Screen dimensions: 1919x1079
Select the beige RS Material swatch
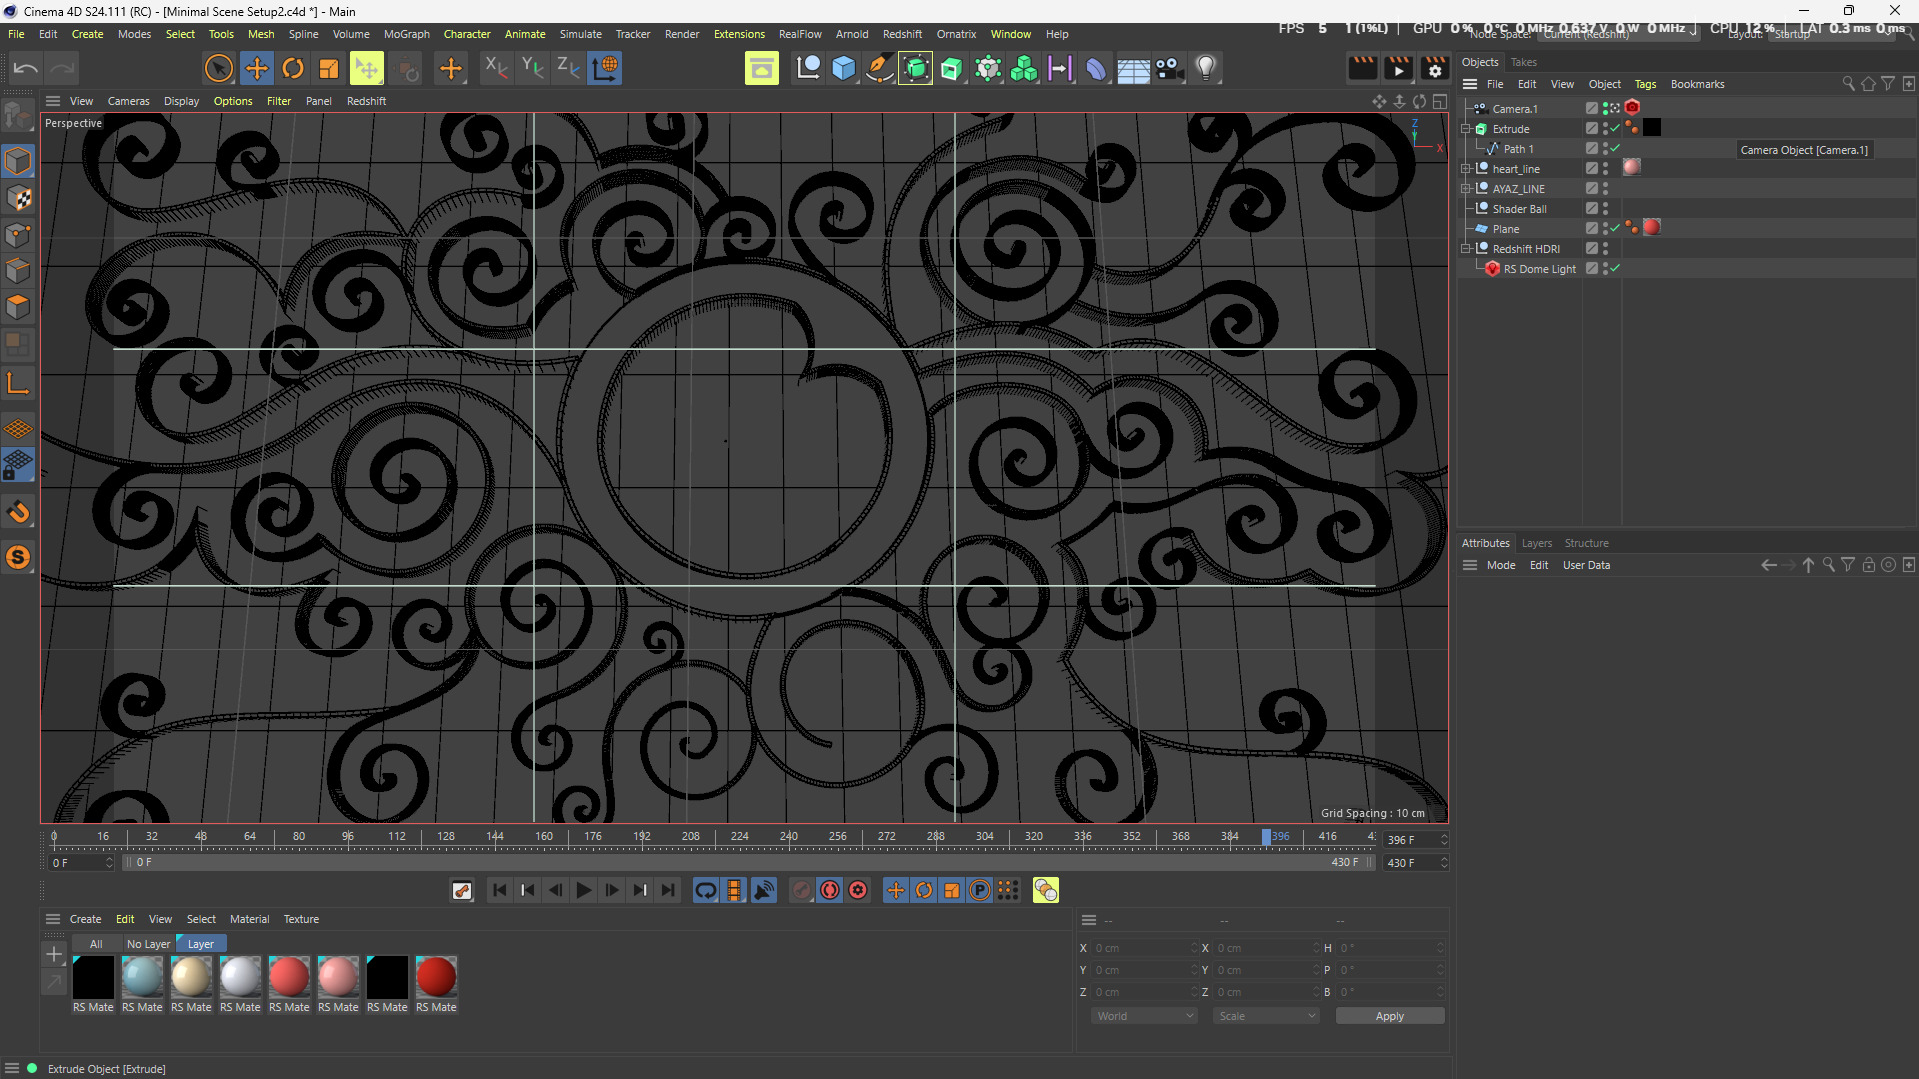click(x=191, y=977)
